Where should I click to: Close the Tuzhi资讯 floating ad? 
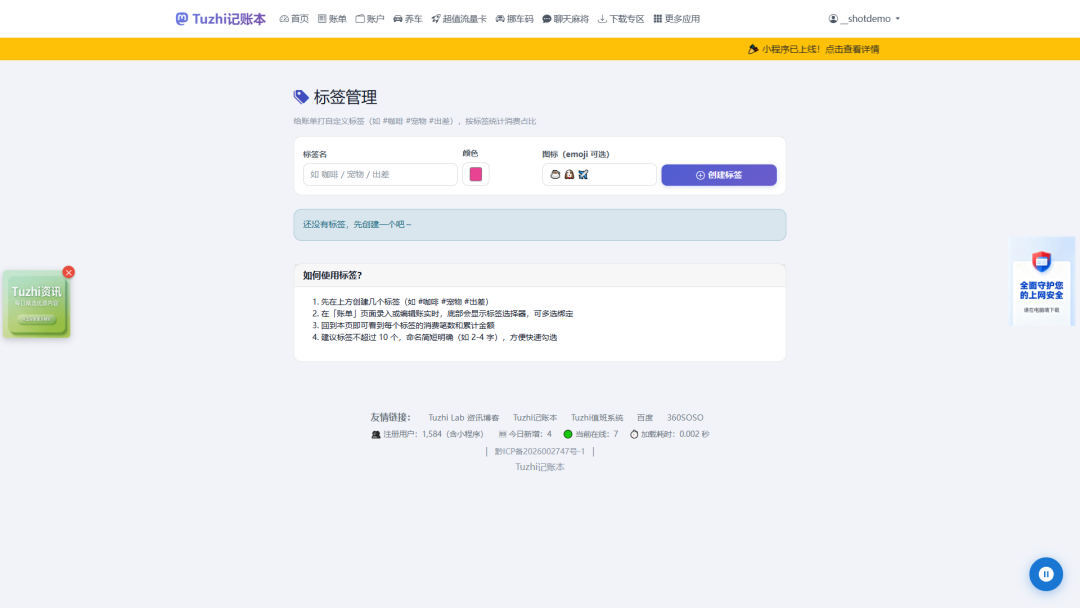(68, 272)
